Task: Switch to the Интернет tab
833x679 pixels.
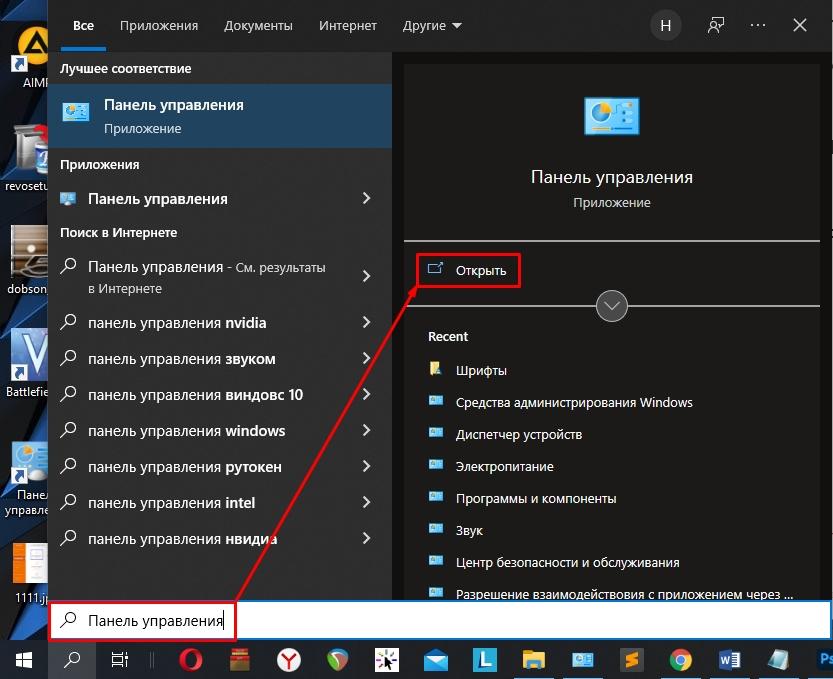Action: tap(347, 26)
